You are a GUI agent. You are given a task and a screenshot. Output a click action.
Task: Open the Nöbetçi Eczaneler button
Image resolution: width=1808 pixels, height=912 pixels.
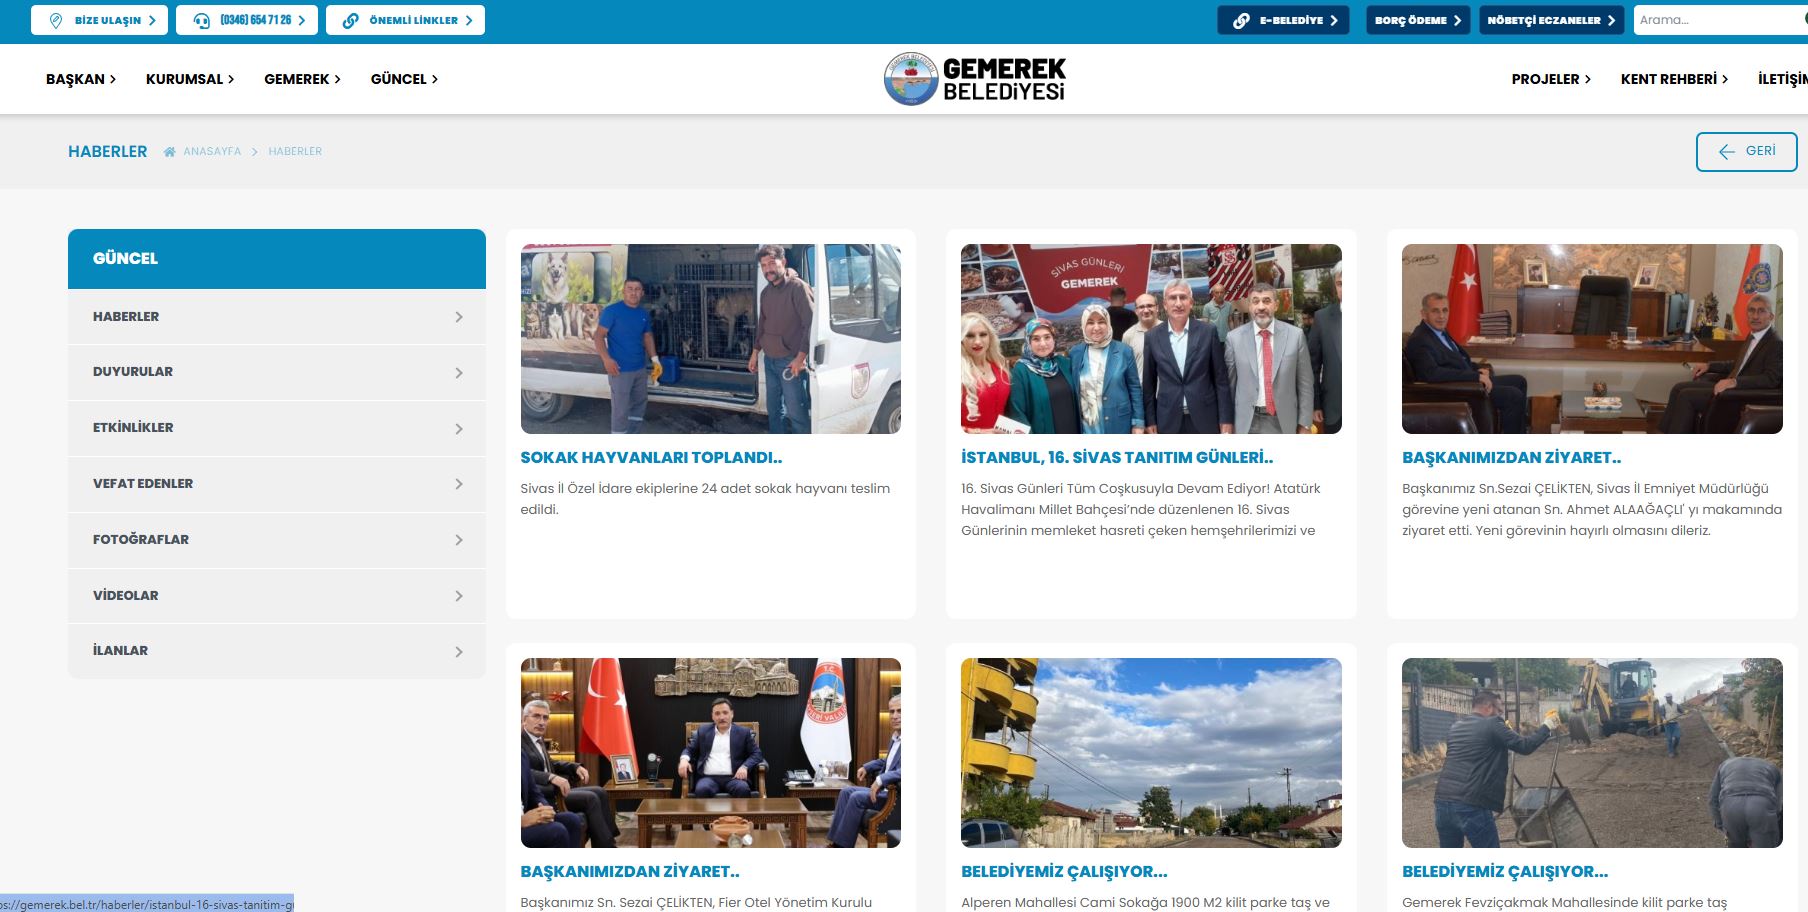[1550, 20]
